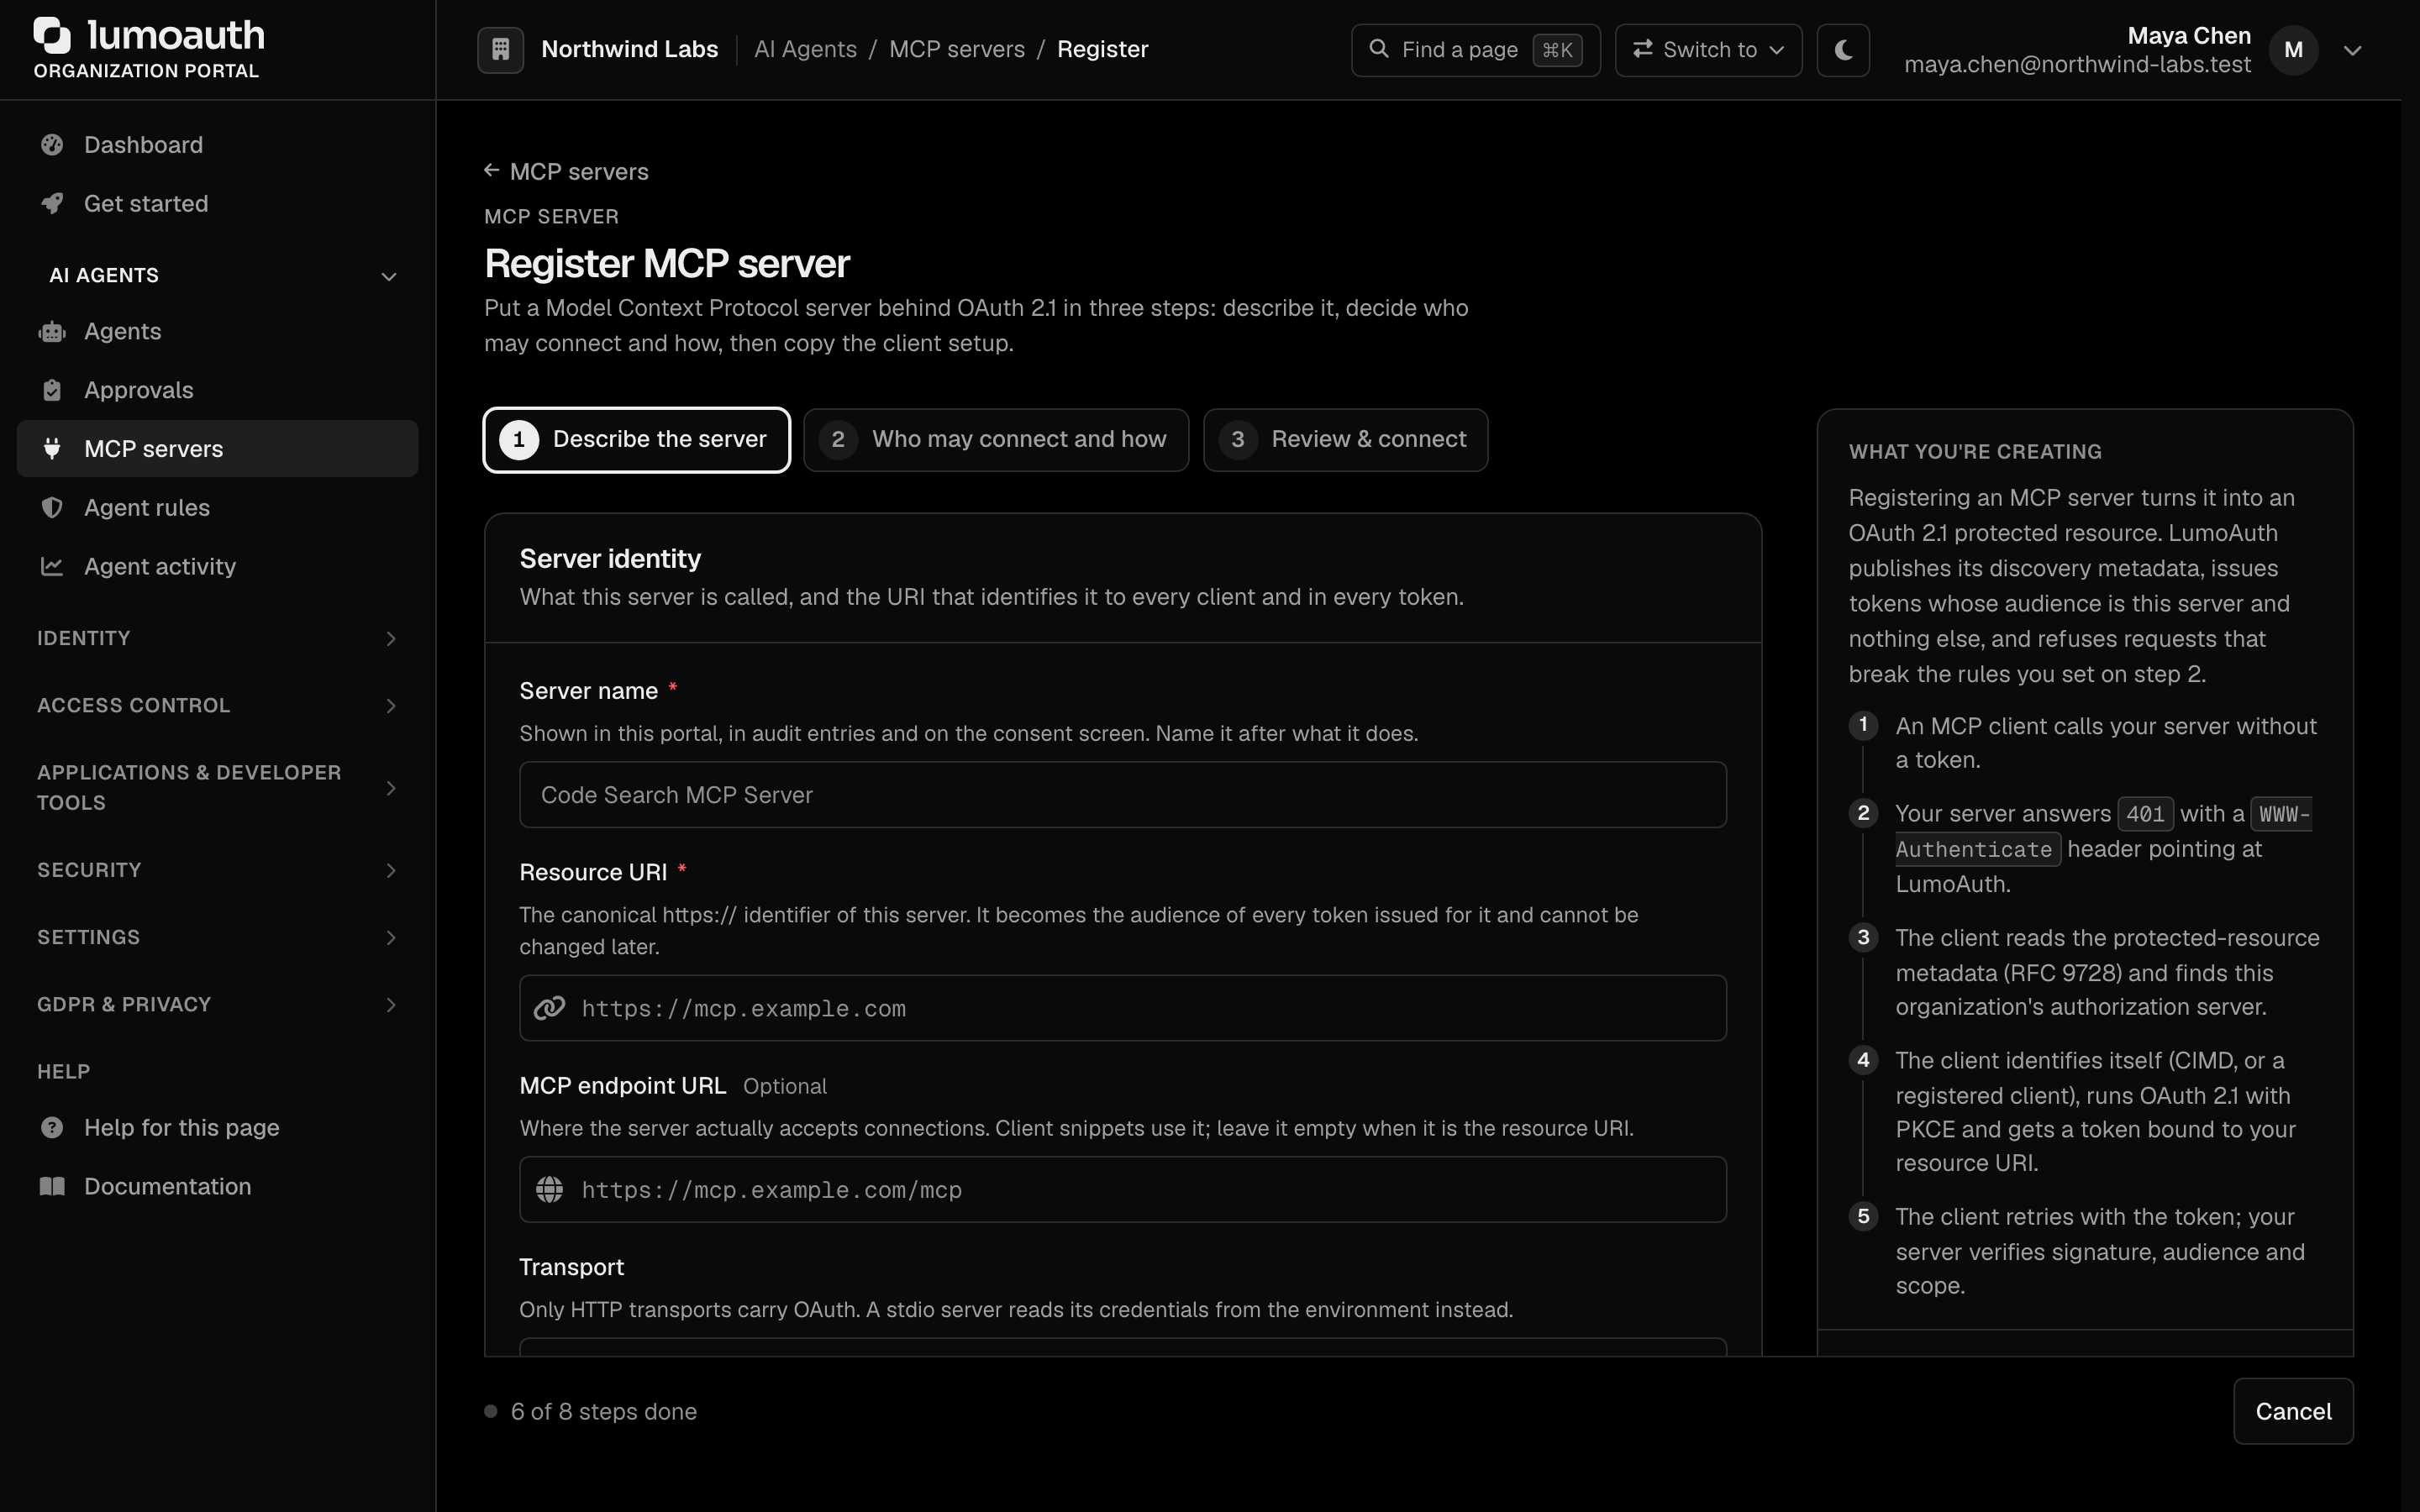This screenshot has height=1512, width=2420.
Task: Click the magnifier icon in Find a page
Action: click(1378, 48)
